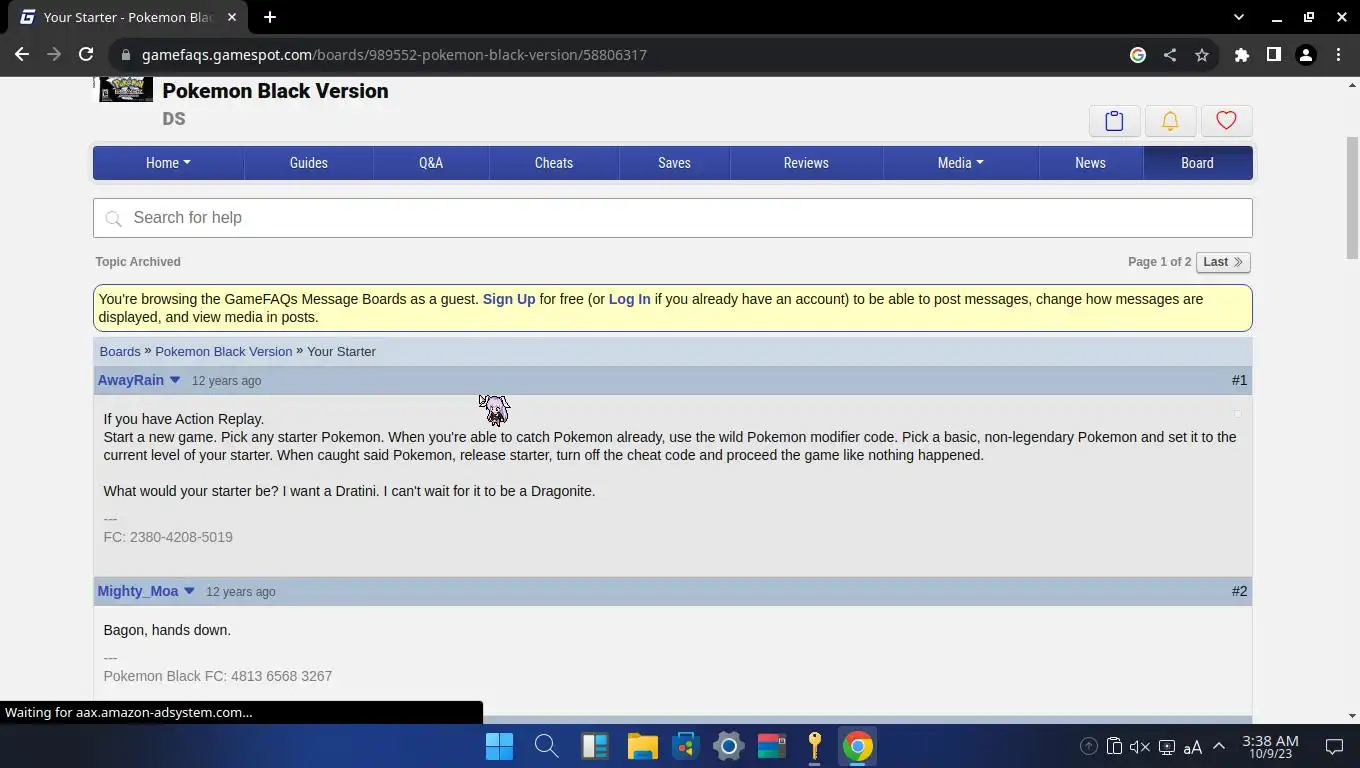Click the clipboard notes icon button

[1114, 121]
